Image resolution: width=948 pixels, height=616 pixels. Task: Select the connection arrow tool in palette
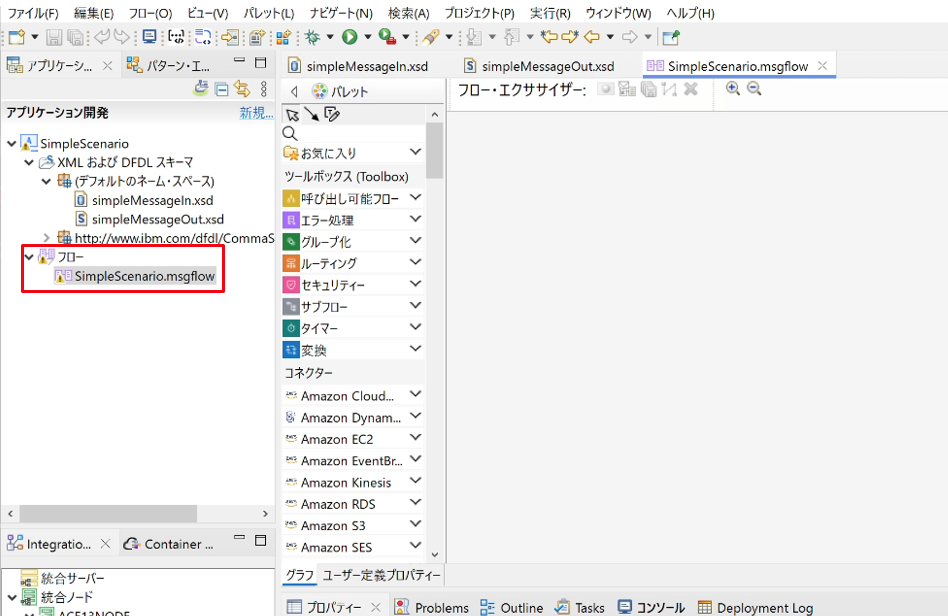[x=311, y=114]
